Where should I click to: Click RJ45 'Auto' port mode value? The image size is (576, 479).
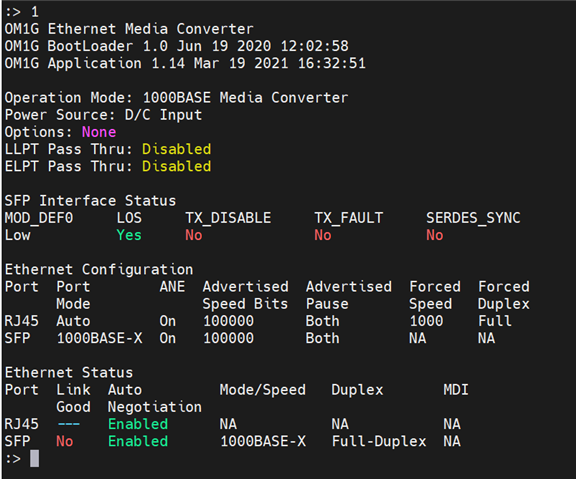pyautogui.click(x=73, y=321)
